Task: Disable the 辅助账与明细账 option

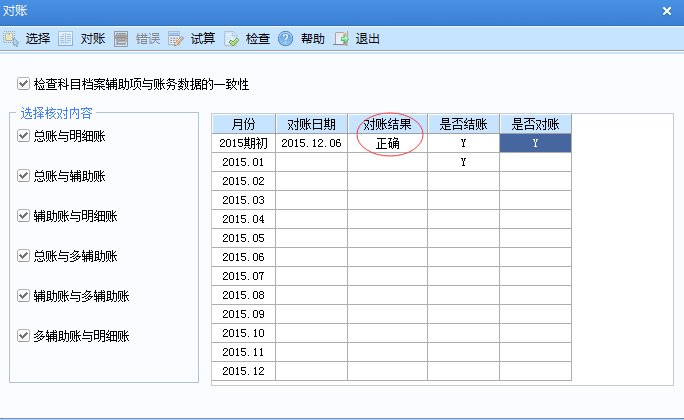Action: 24,216
